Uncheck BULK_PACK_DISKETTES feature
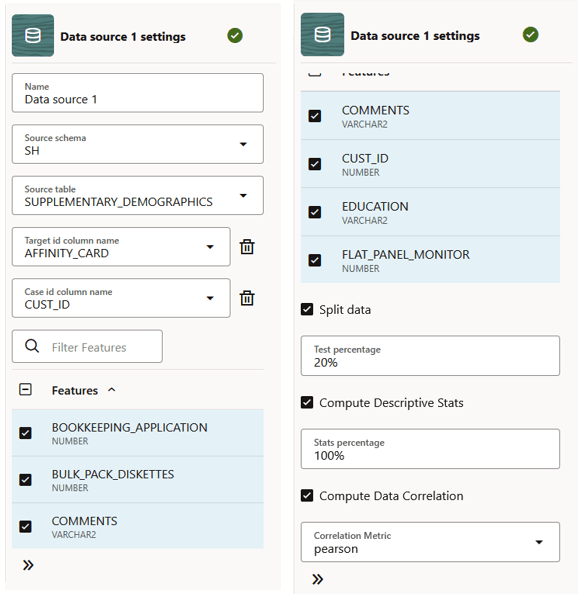Viewport: 578px width, 597px height. (x=26, y=480)
